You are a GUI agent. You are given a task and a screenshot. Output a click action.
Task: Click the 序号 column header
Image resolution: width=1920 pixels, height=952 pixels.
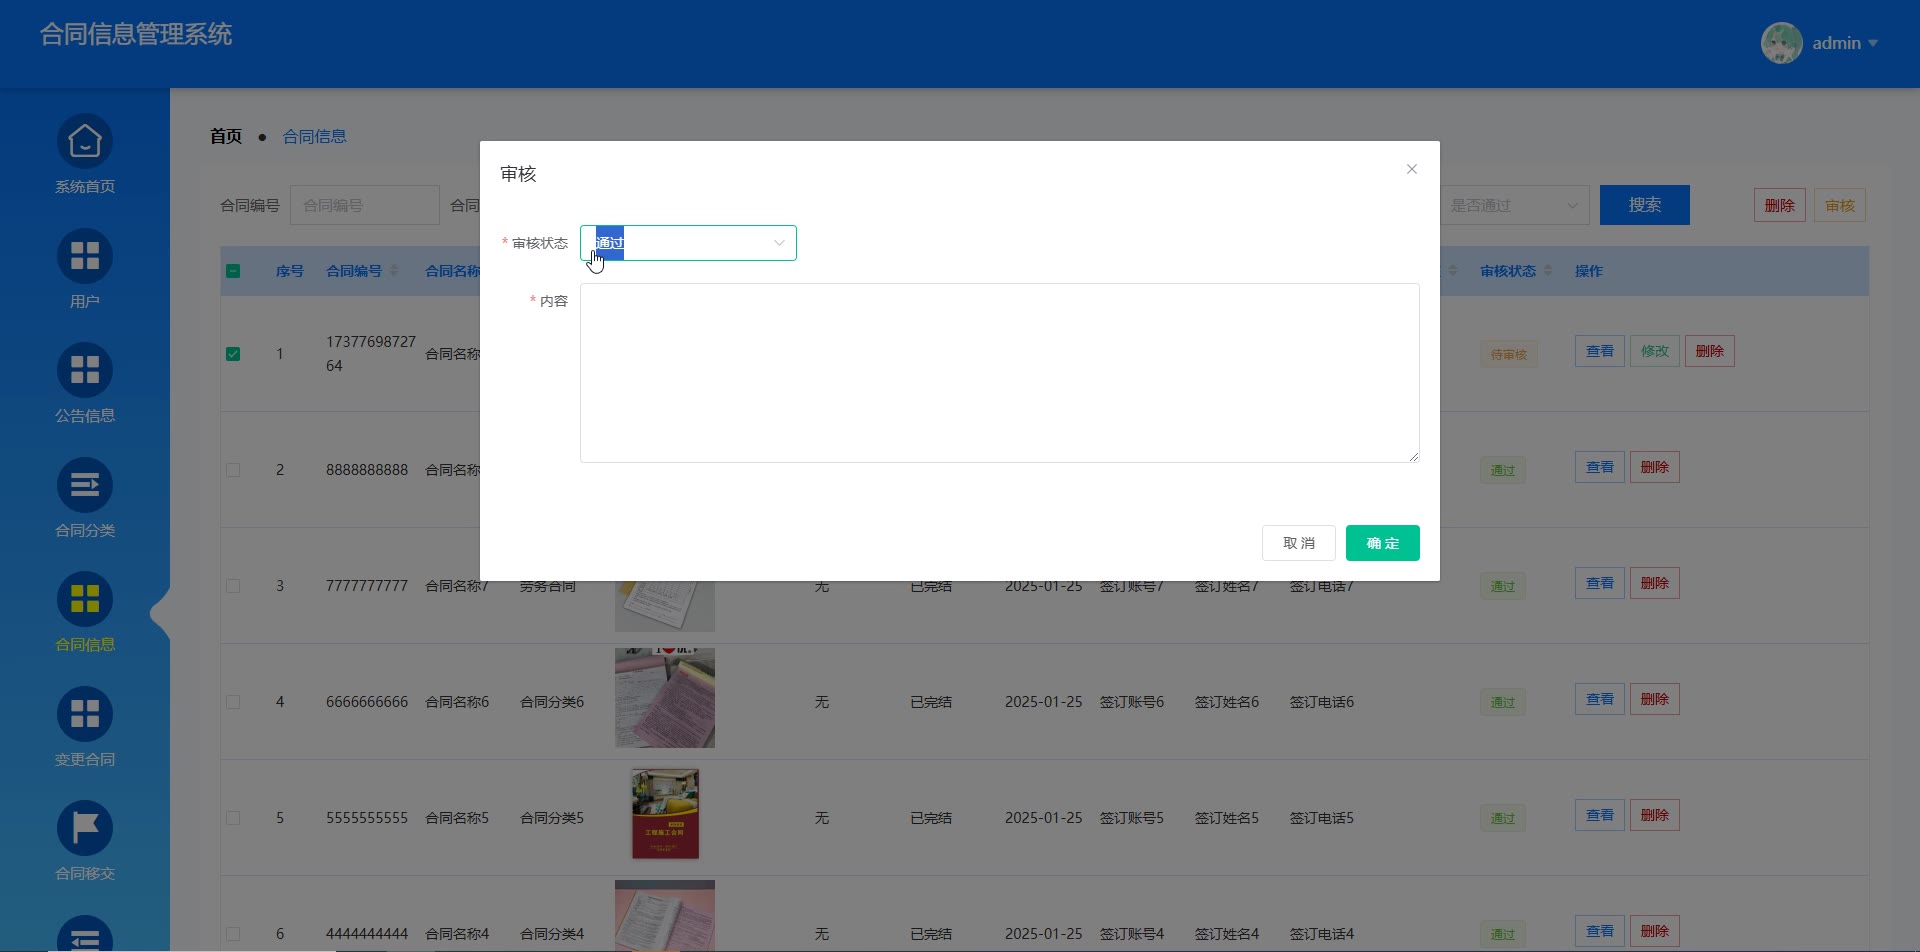(x=290, y=271)
